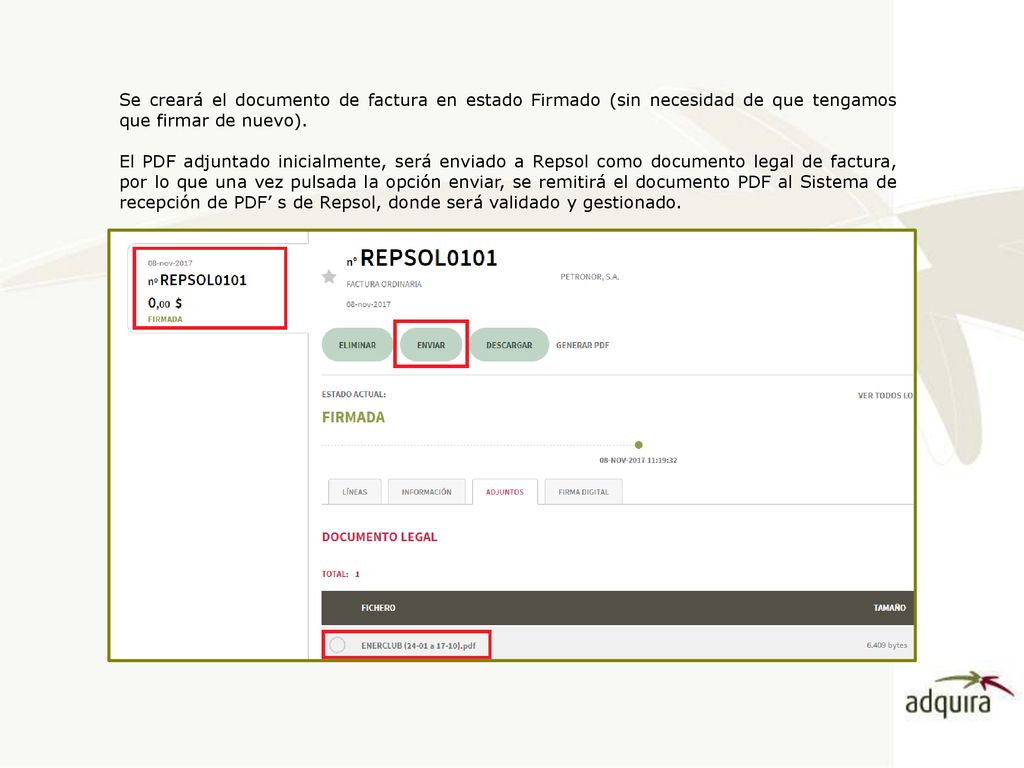Click the adquira logo
1024x768 pixels.
(x=959, y=694)
